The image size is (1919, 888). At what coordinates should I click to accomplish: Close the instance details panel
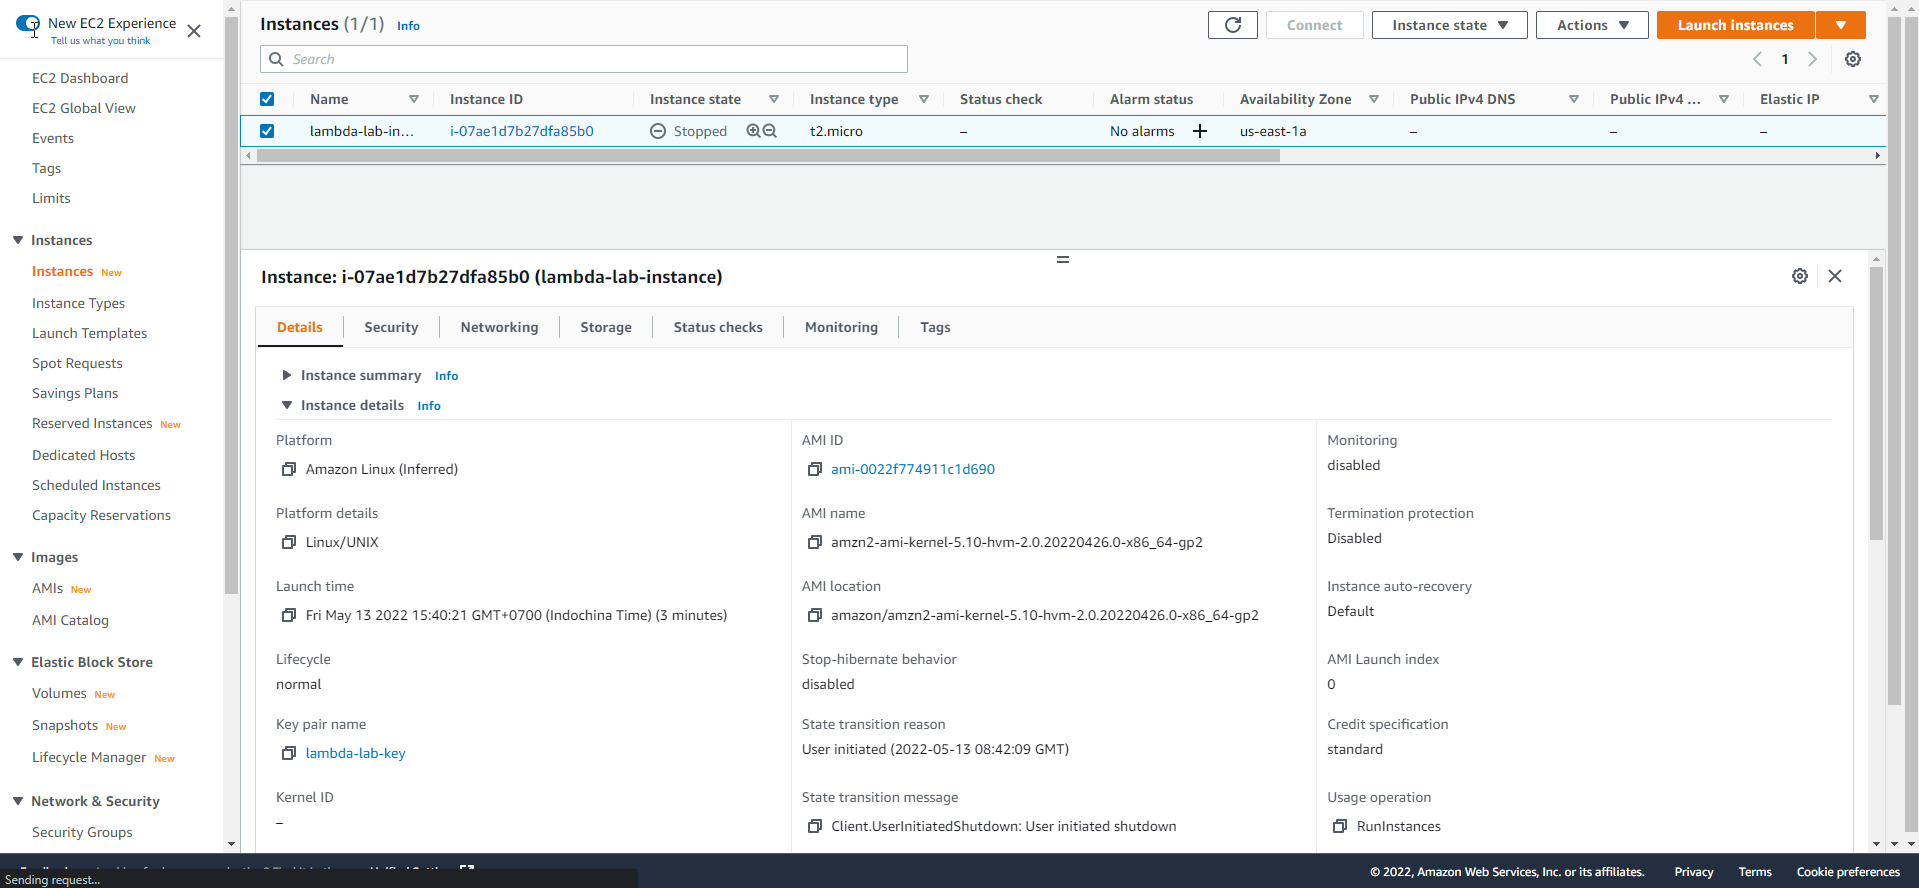(x=1835, y=276)
